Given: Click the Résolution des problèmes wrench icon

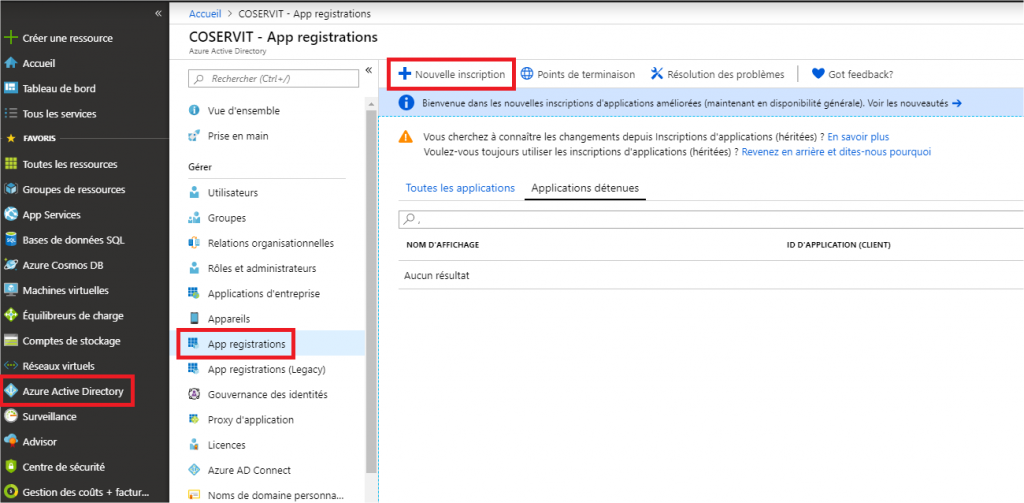Looking at the screenshot, I should point(656,74).
